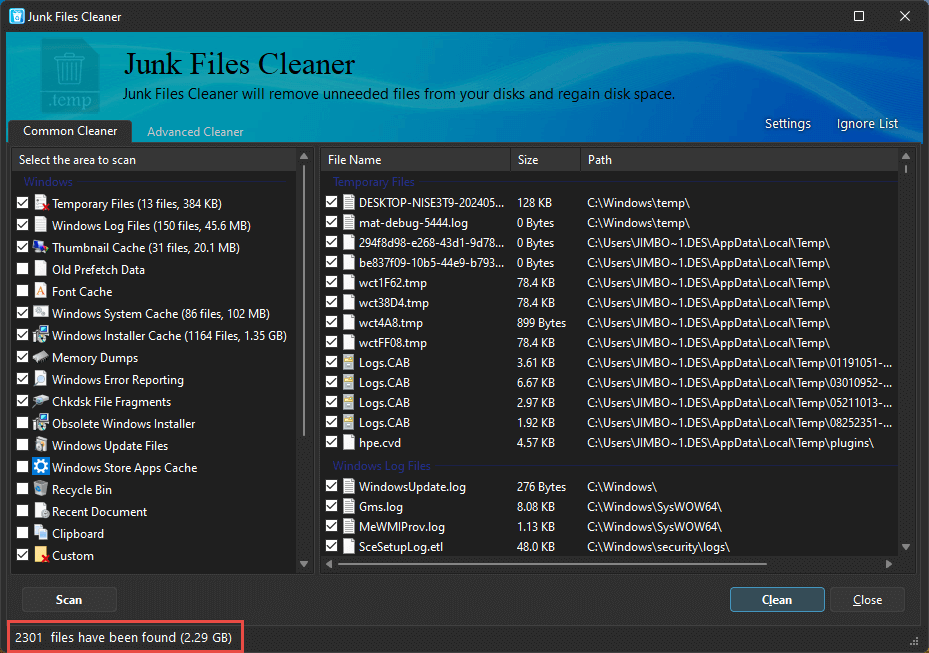Click the 2301 files have been found status text
929x653 pixels.
(x=123, y=638)
